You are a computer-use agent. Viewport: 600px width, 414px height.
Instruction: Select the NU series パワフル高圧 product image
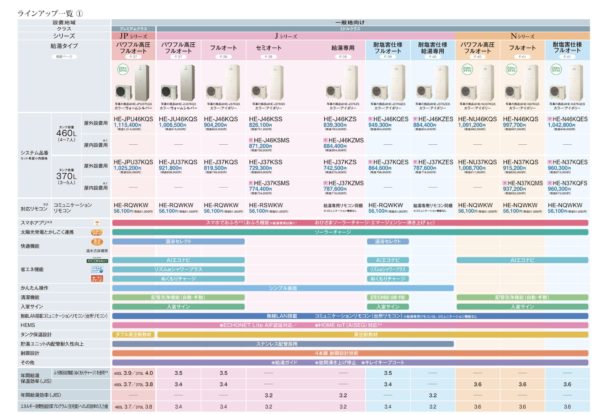tap(477, 83)
